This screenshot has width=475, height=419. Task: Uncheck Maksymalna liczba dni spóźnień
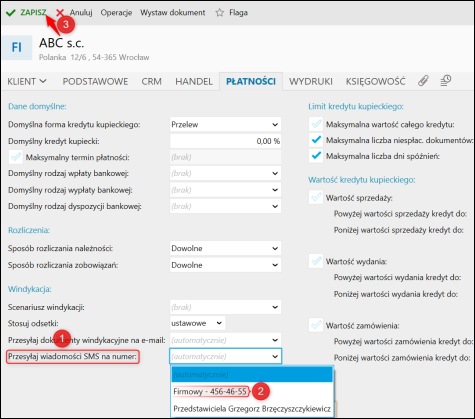tap(316, 156)
